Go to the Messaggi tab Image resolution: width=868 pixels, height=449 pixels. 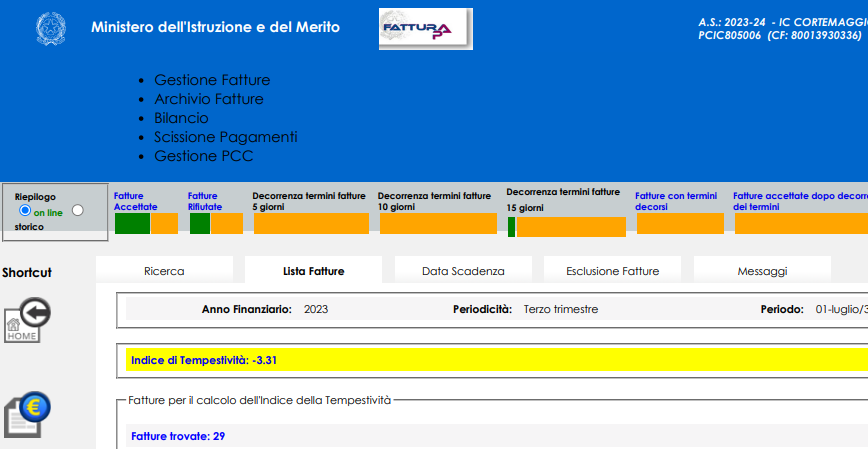pyautogui.click(x=762, y=270)
